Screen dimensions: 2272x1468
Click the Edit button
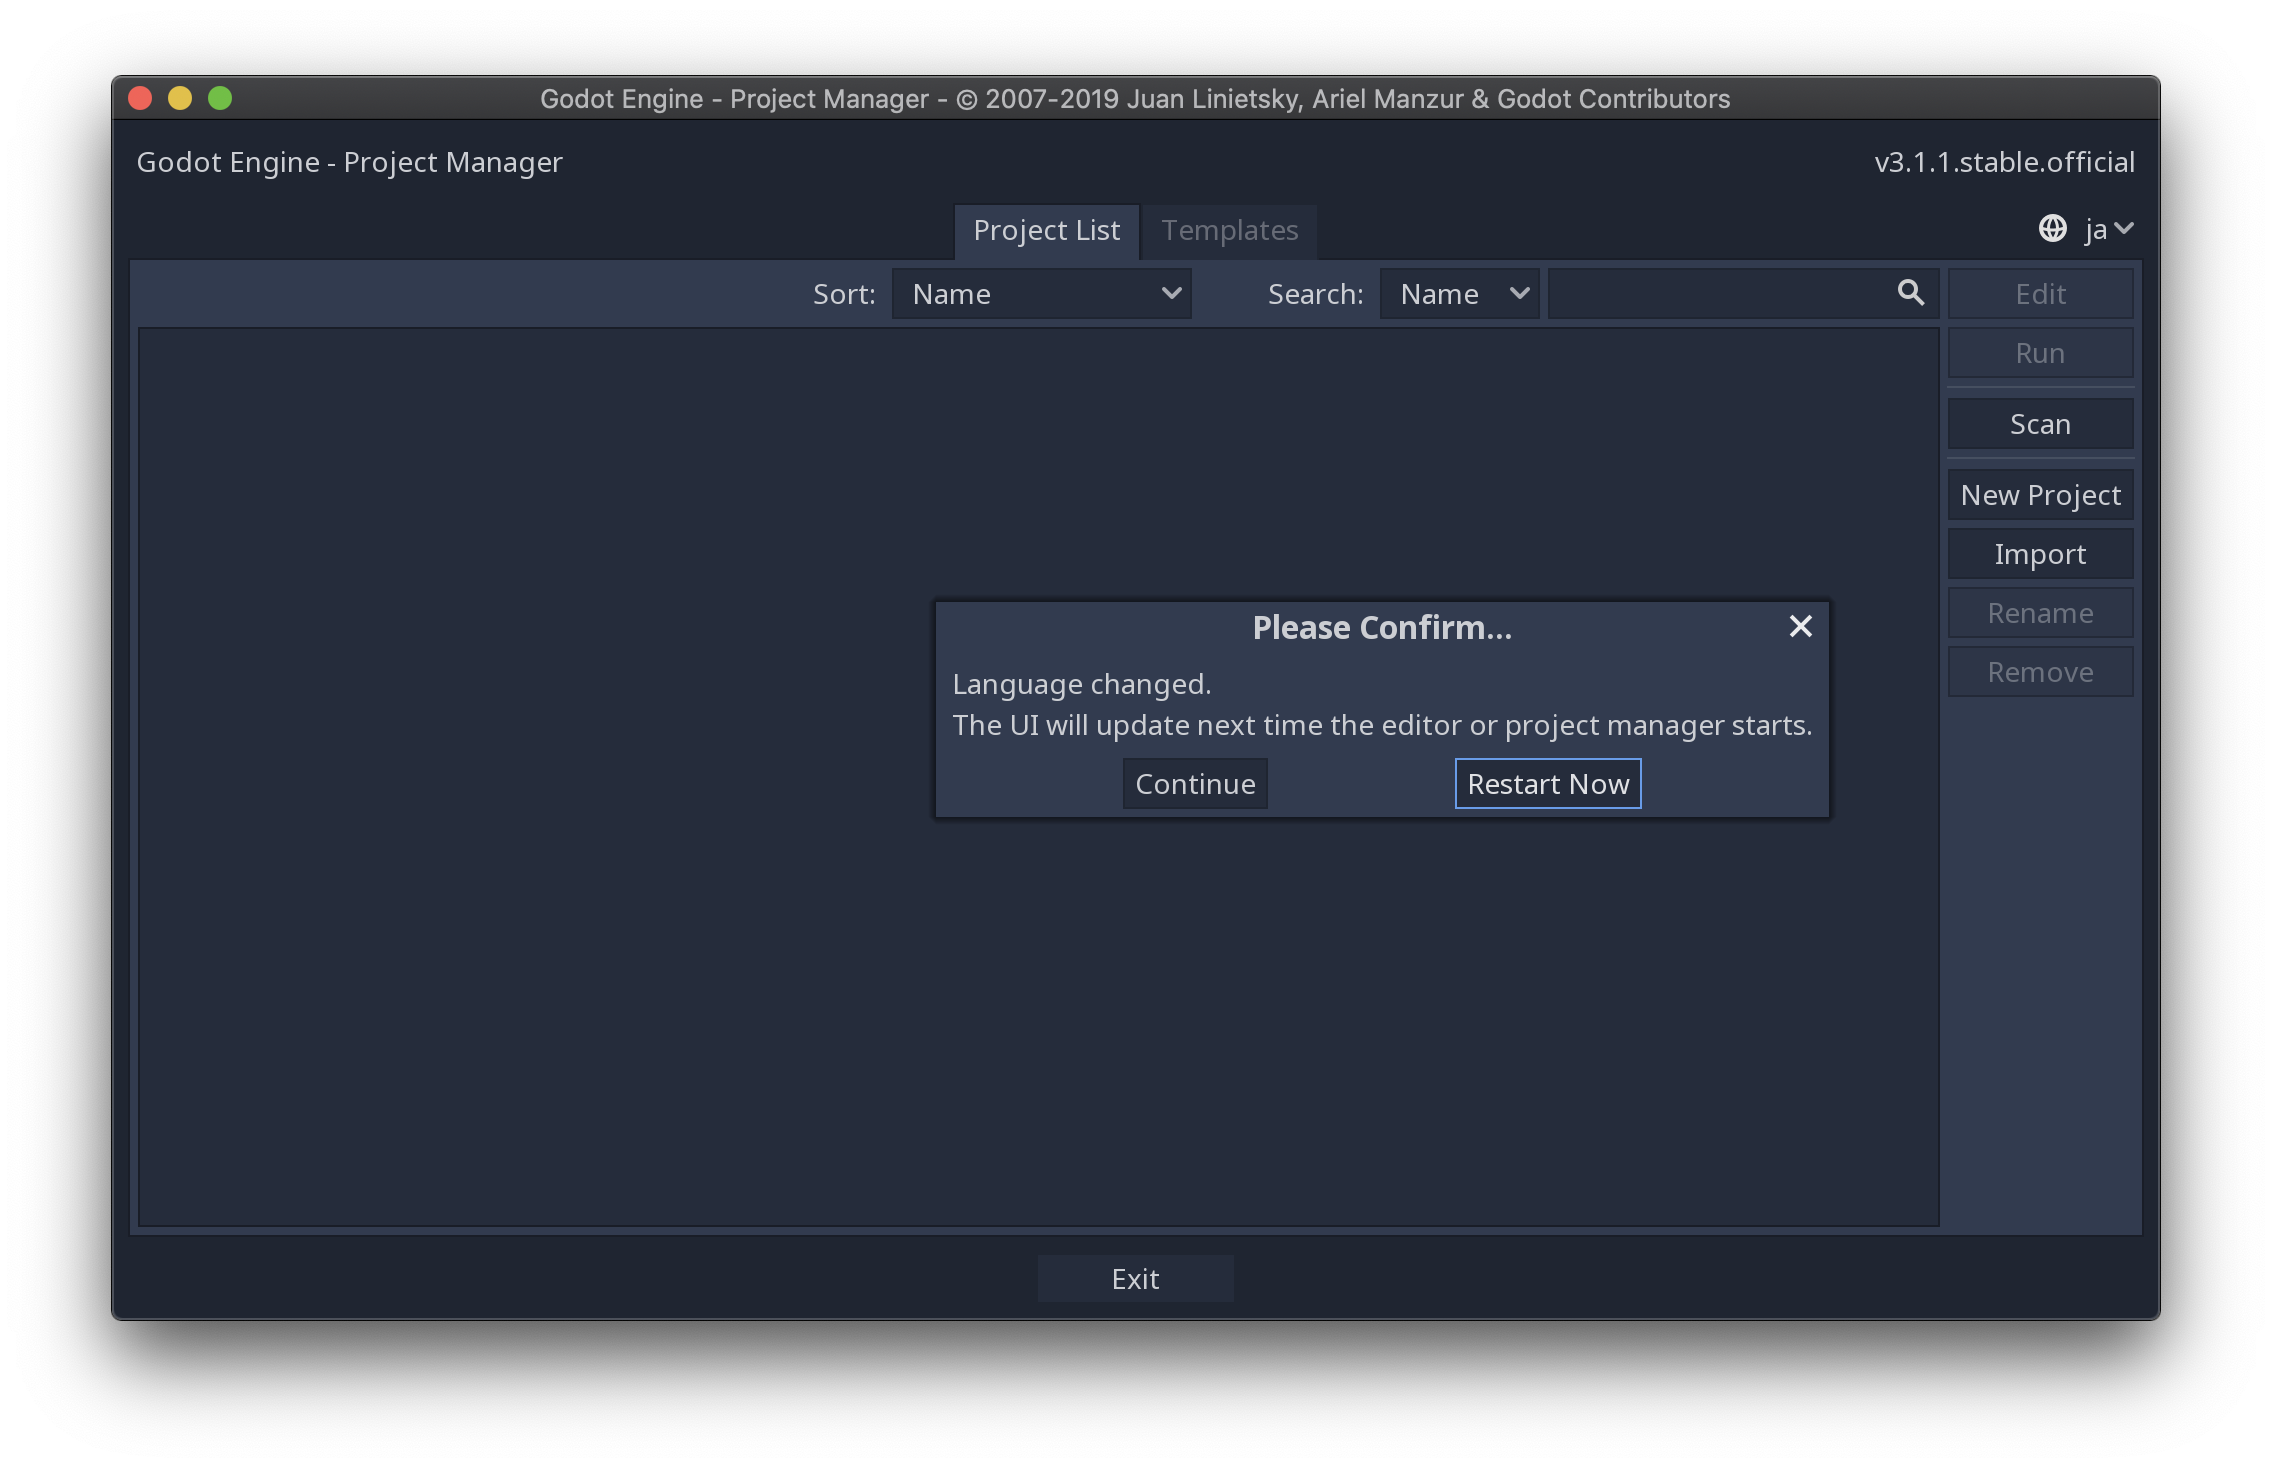tap(2040, 294)
